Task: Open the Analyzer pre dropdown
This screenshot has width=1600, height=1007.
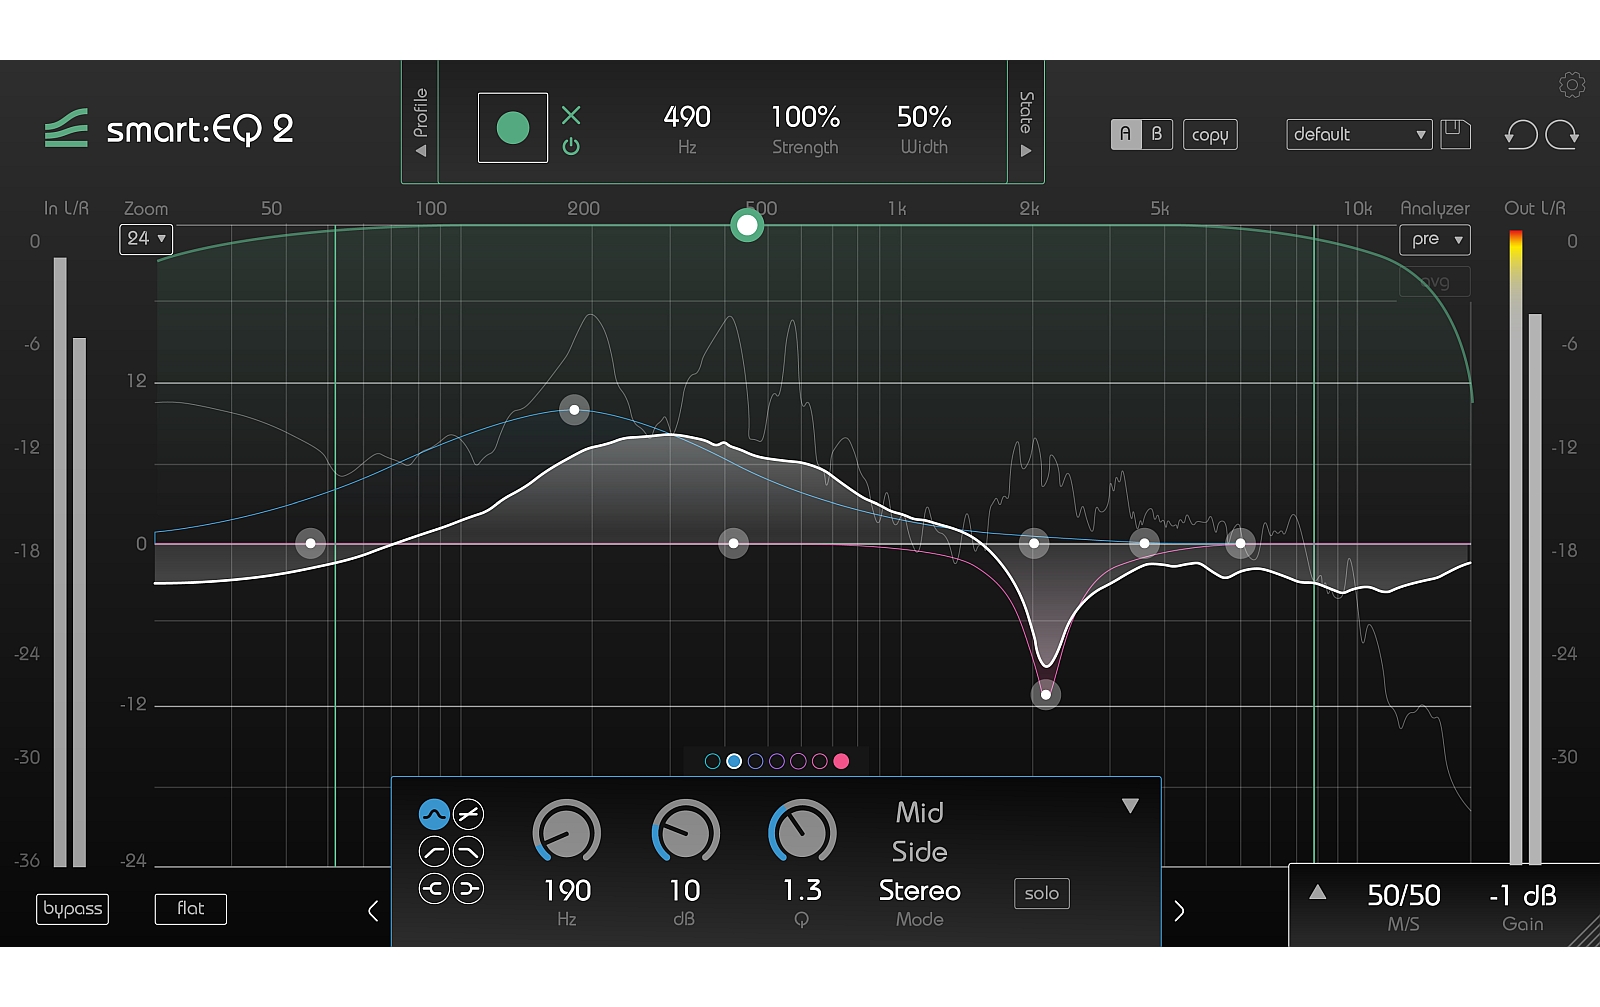Action: click(x=1435, y=239)
